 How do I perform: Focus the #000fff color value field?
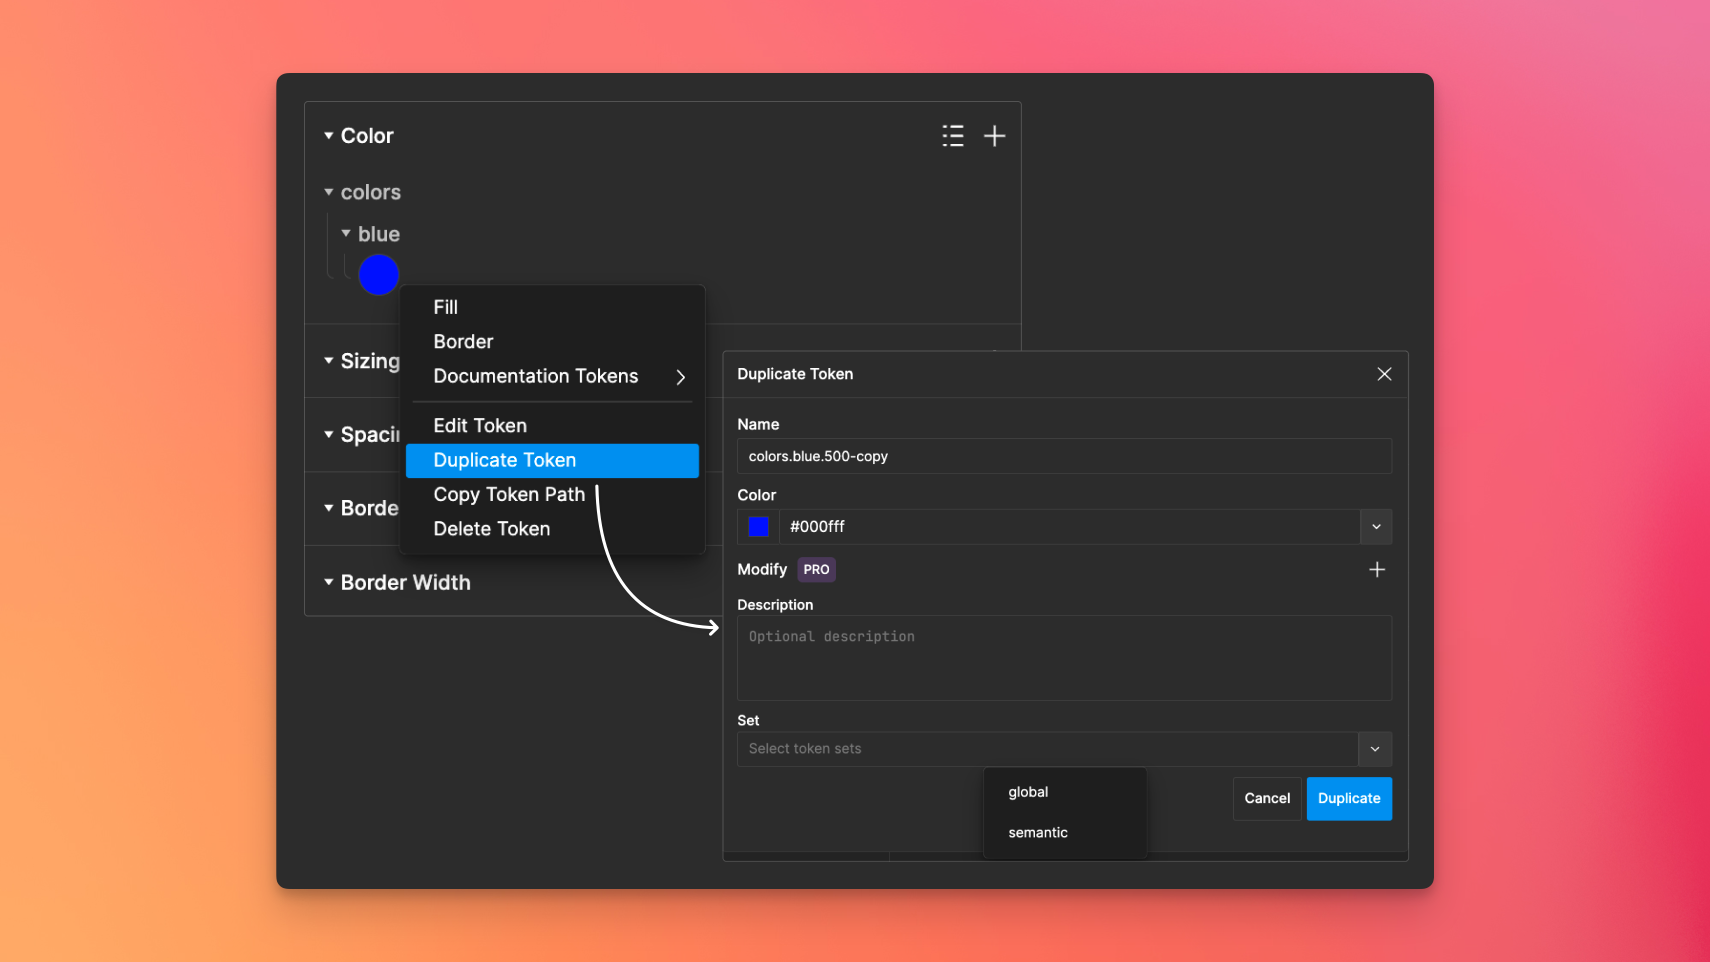click(x=1070, y=527)
